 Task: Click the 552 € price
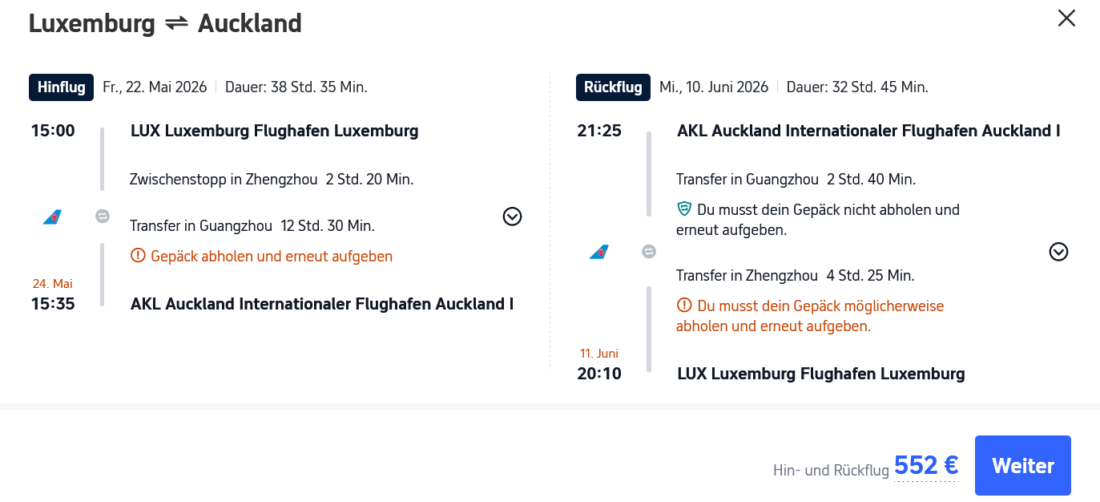pos(926,465)
